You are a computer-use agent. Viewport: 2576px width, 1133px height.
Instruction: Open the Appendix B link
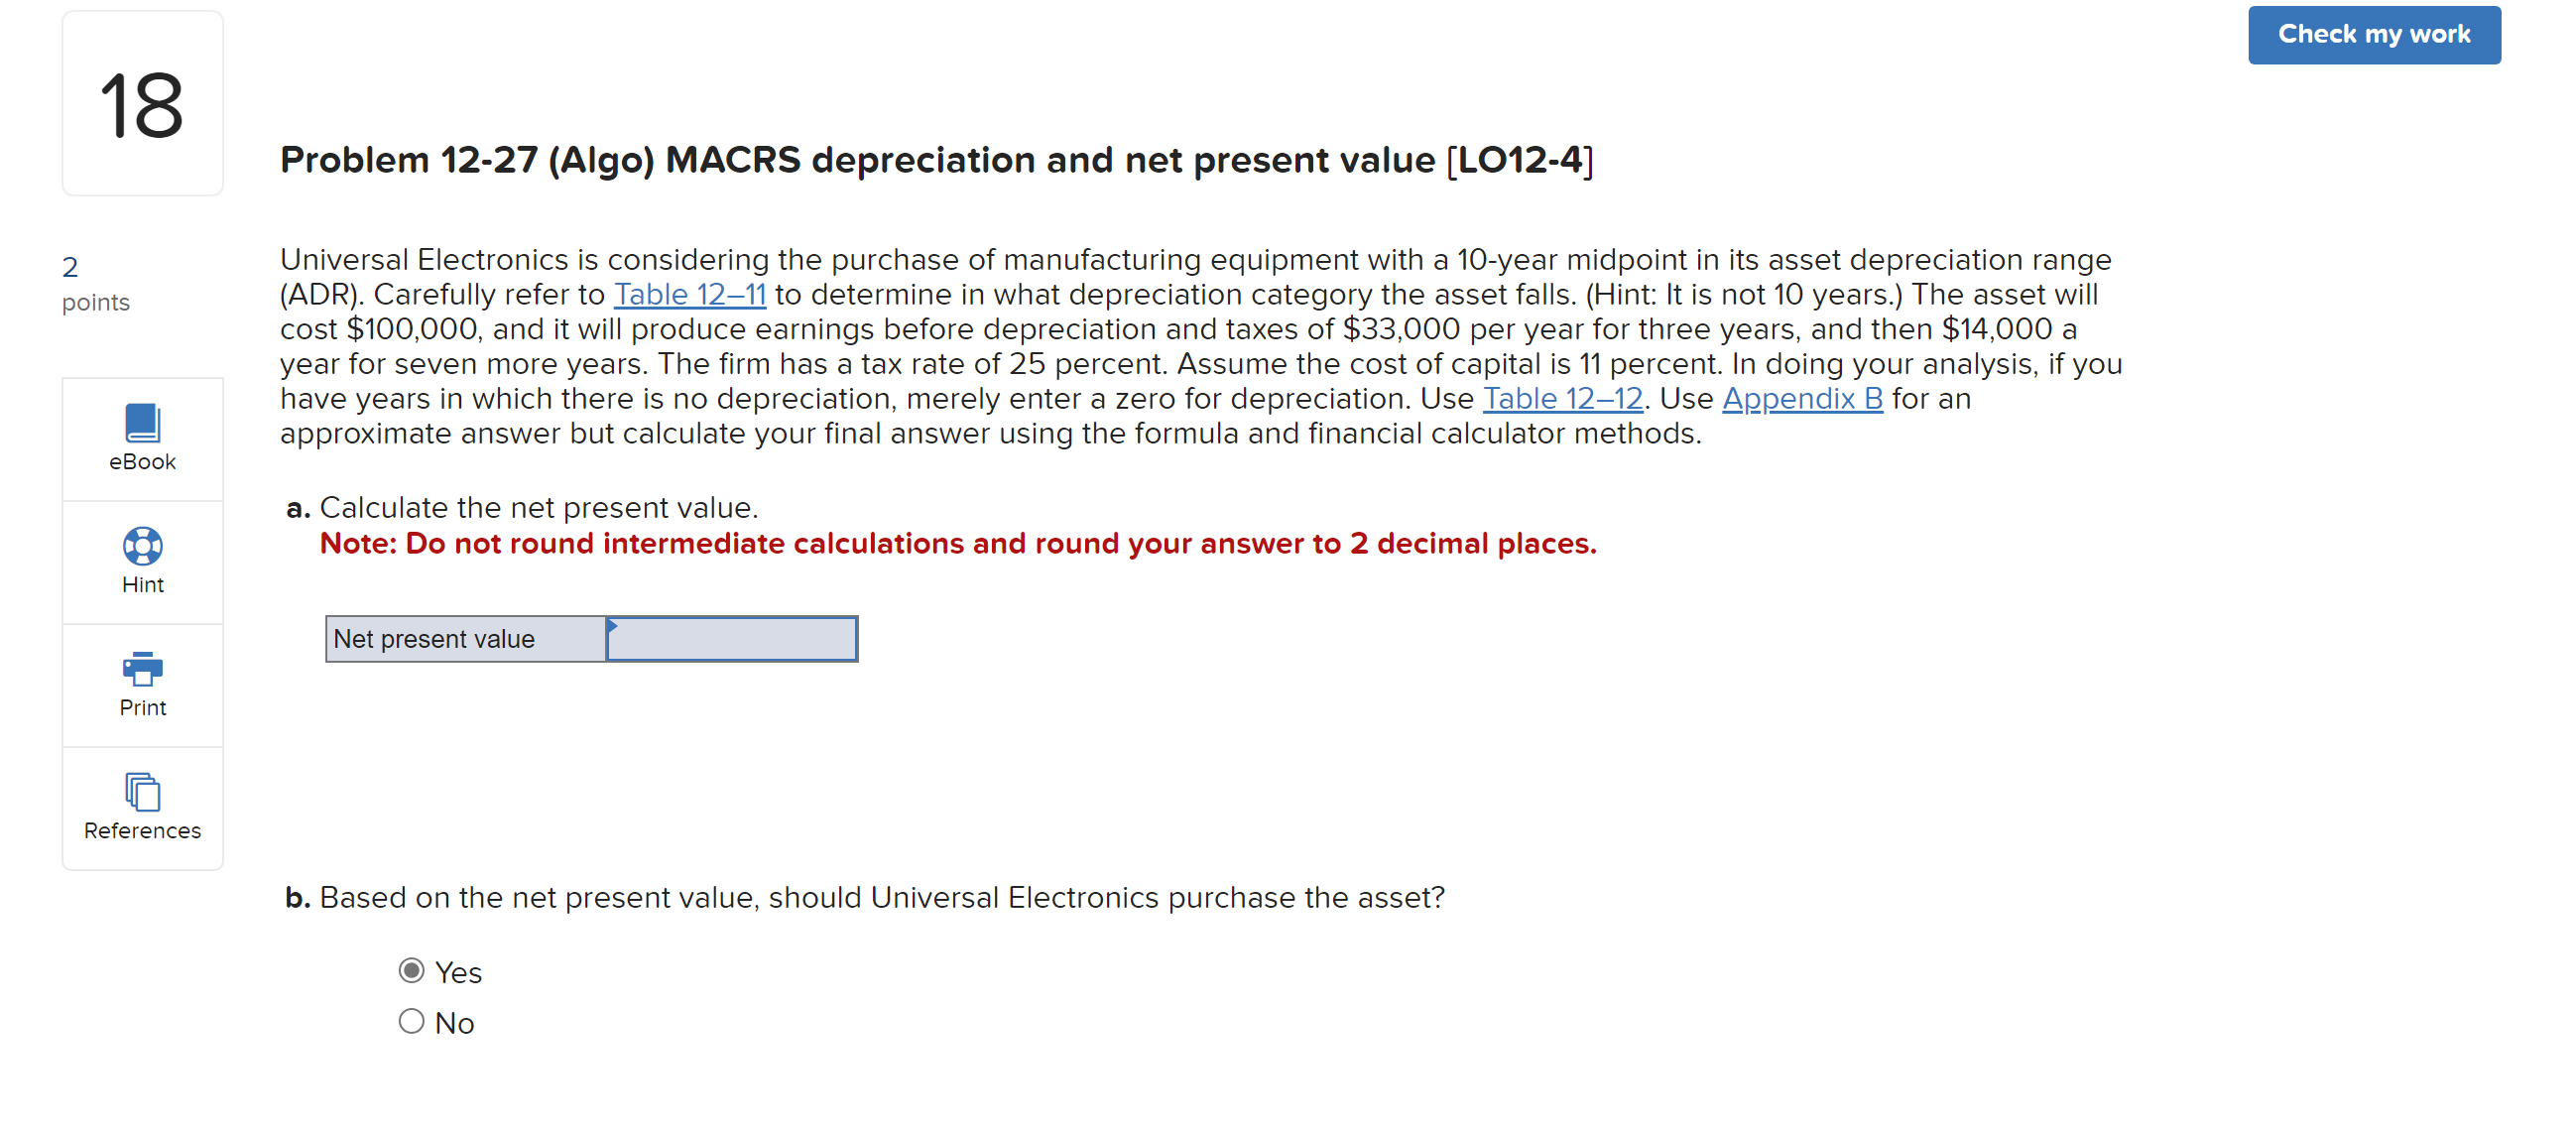tap(1801, 398)
